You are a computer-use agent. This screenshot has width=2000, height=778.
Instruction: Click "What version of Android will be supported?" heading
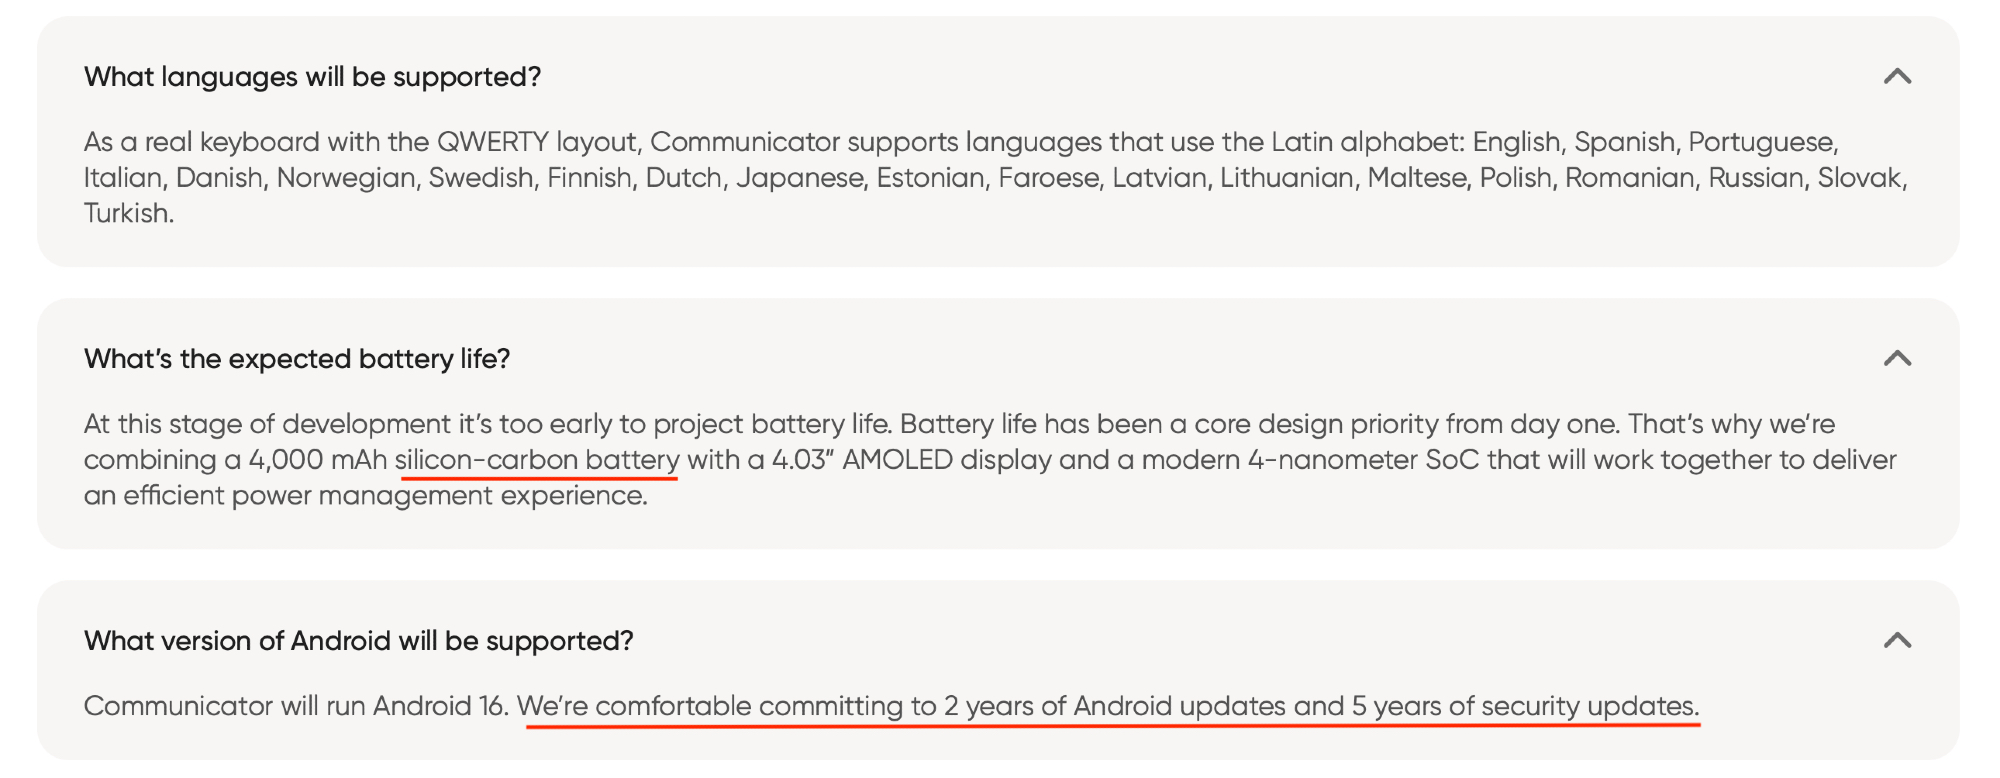[358, 641]
